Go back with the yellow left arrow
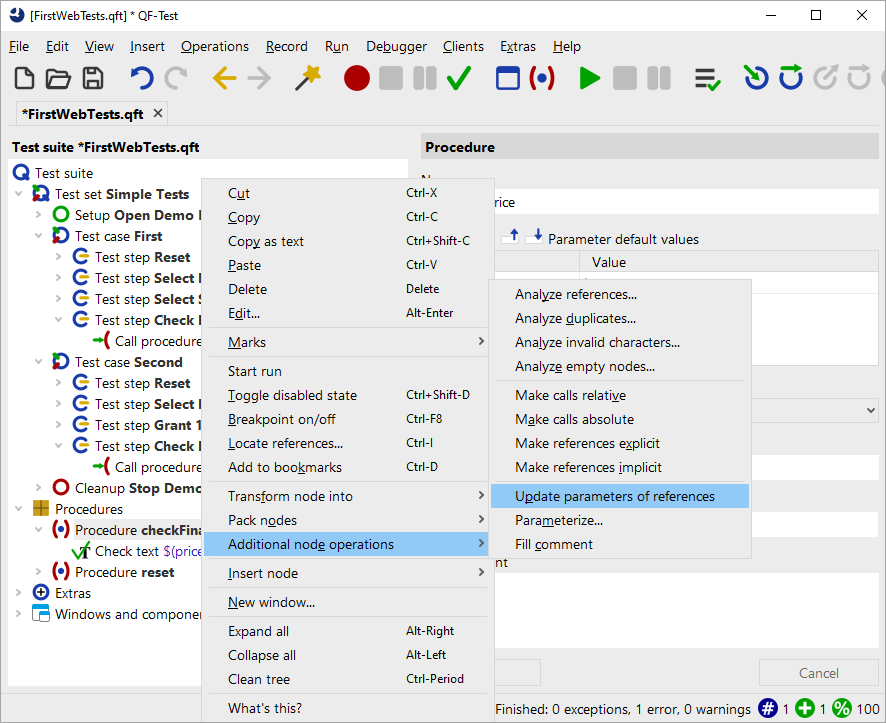Viewport: 886px width, 723px height. click(x=224, y=78)
